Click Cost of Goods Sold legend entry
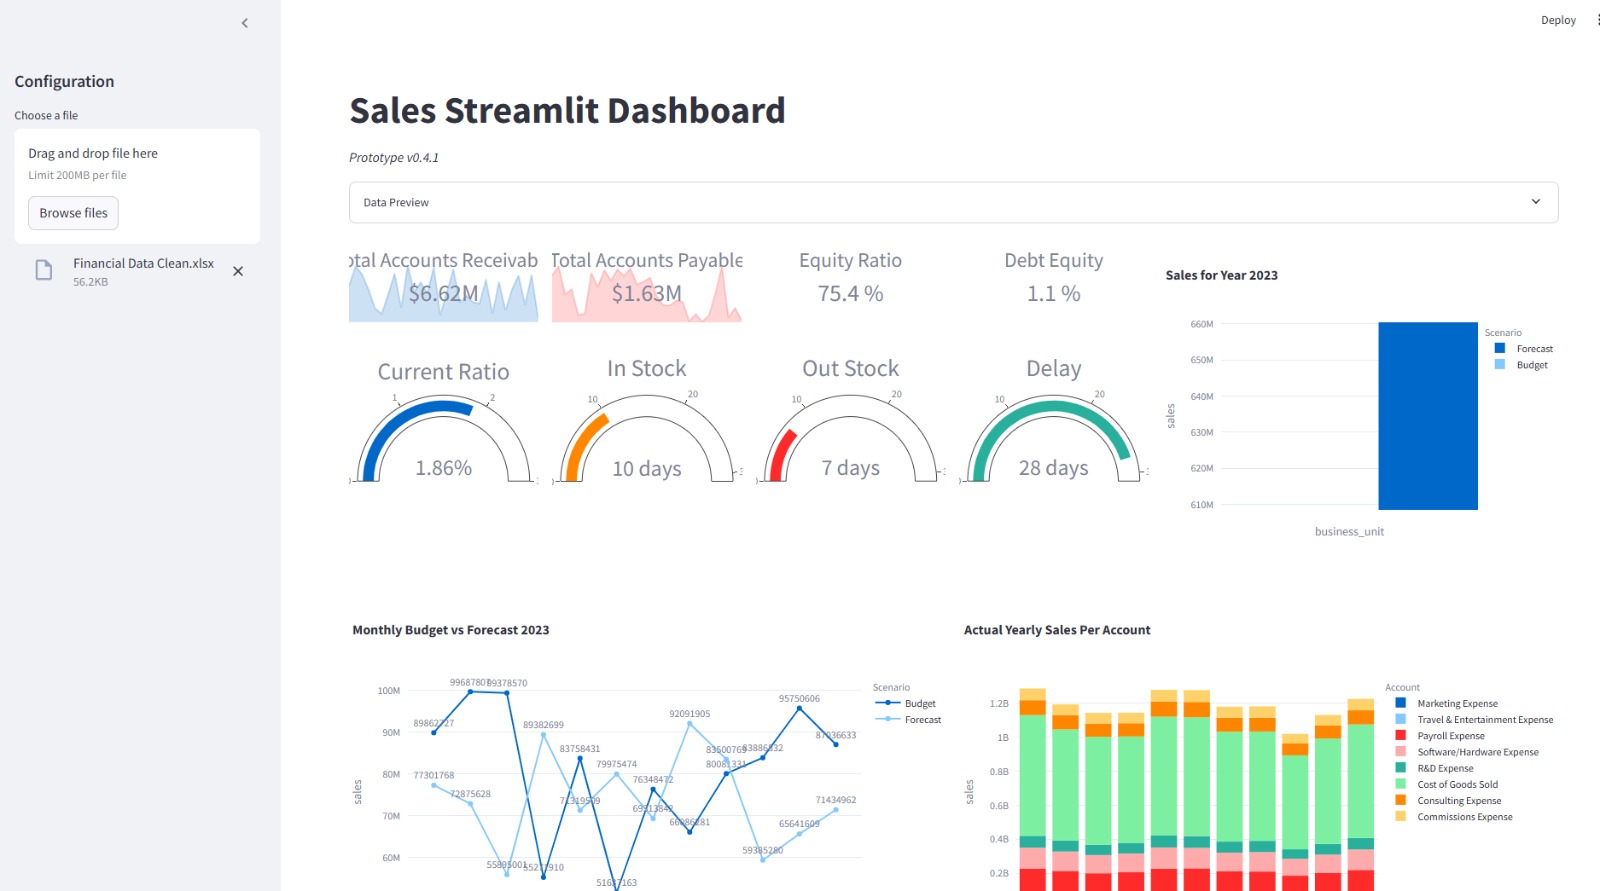Screen dimensions: 1600x891 [1457, 785]
